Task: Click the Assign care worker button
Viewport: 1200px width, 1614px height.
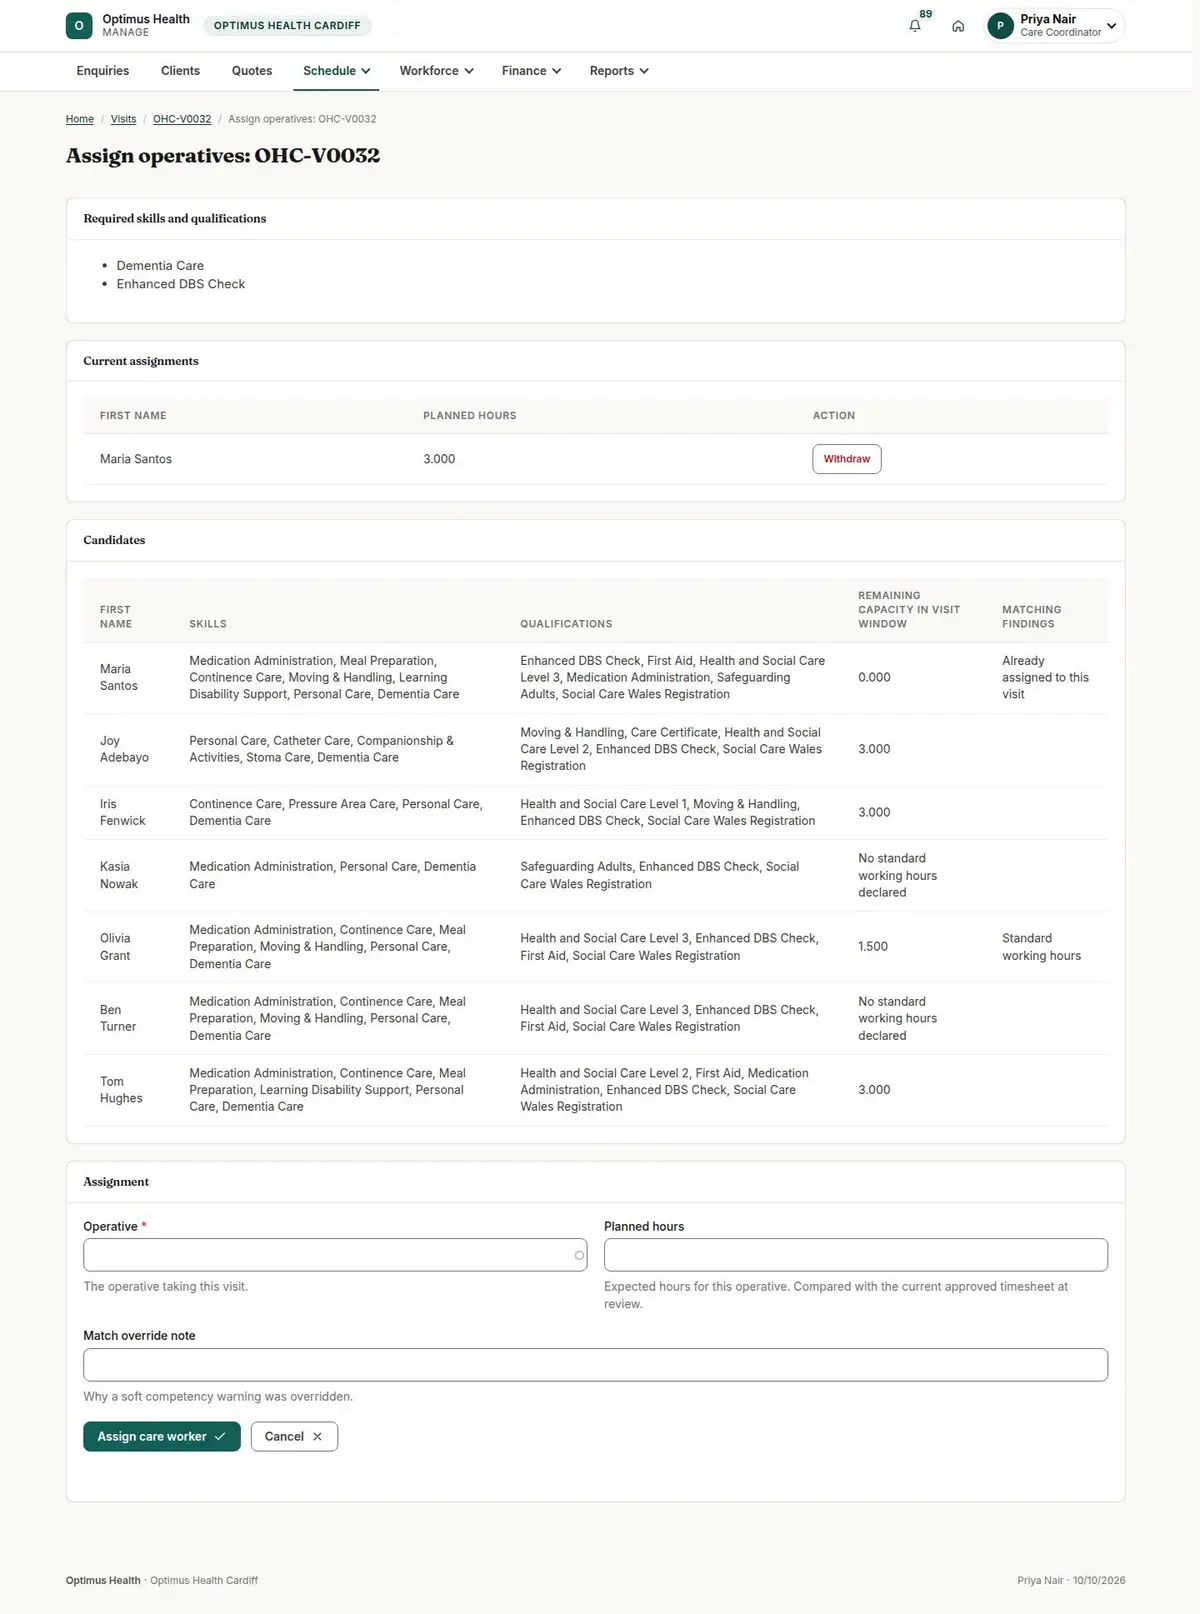Action: click(162, 1436)
